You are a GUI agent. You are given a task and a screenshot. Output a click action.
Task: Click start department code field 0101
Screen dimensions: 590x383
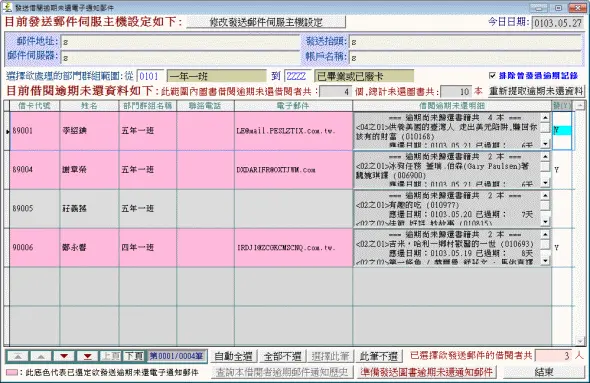pyautogui.click(x=150, y=76)
